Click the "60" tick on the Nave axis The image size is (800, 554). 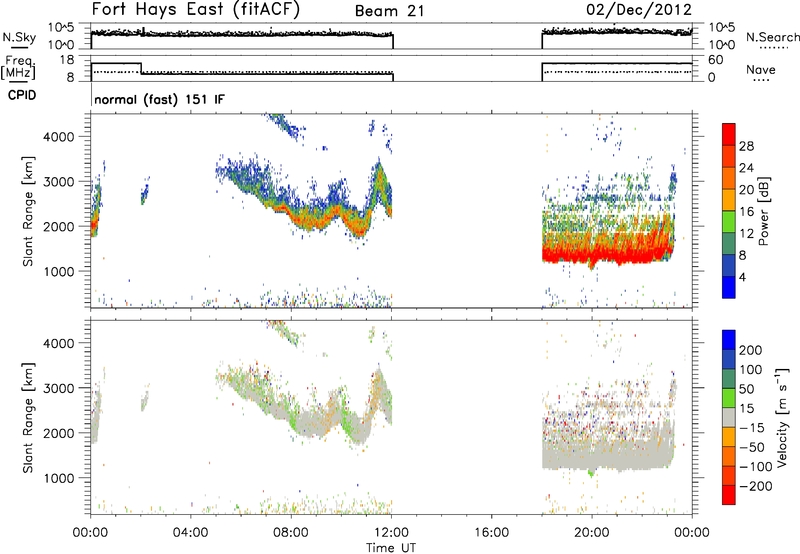[x=715, y=60]
